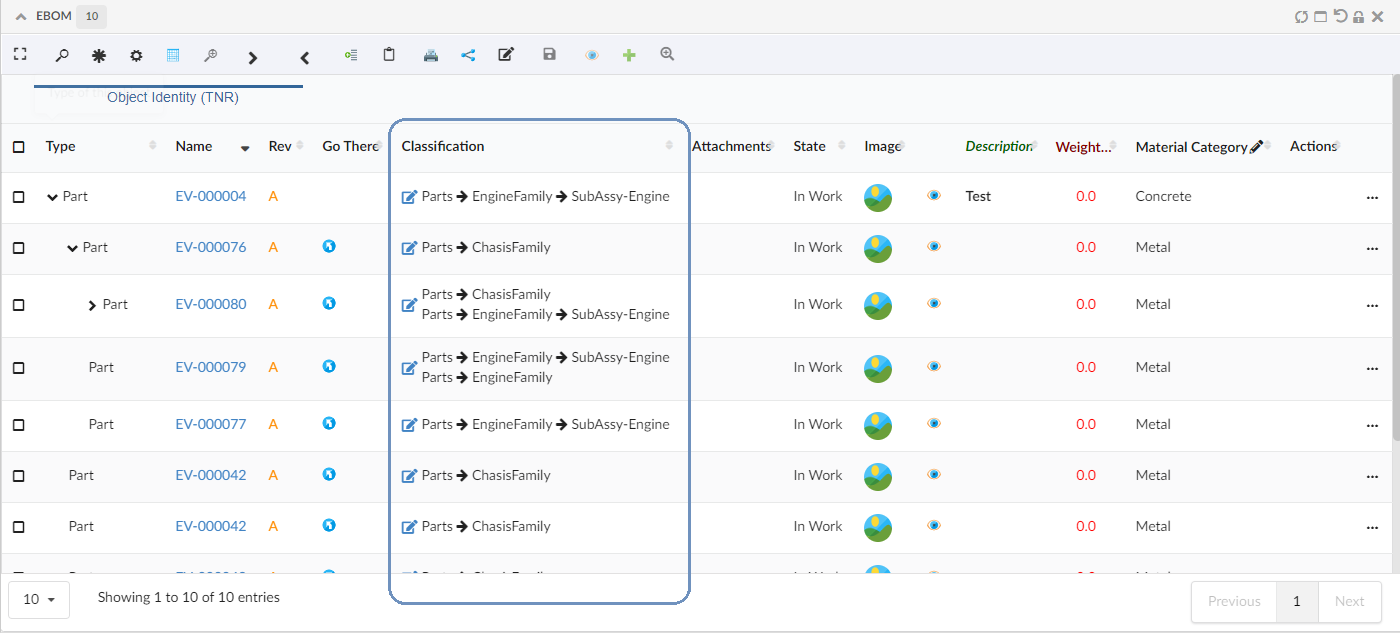Click the print icon in the toolbar

click(x=431, y=56)
